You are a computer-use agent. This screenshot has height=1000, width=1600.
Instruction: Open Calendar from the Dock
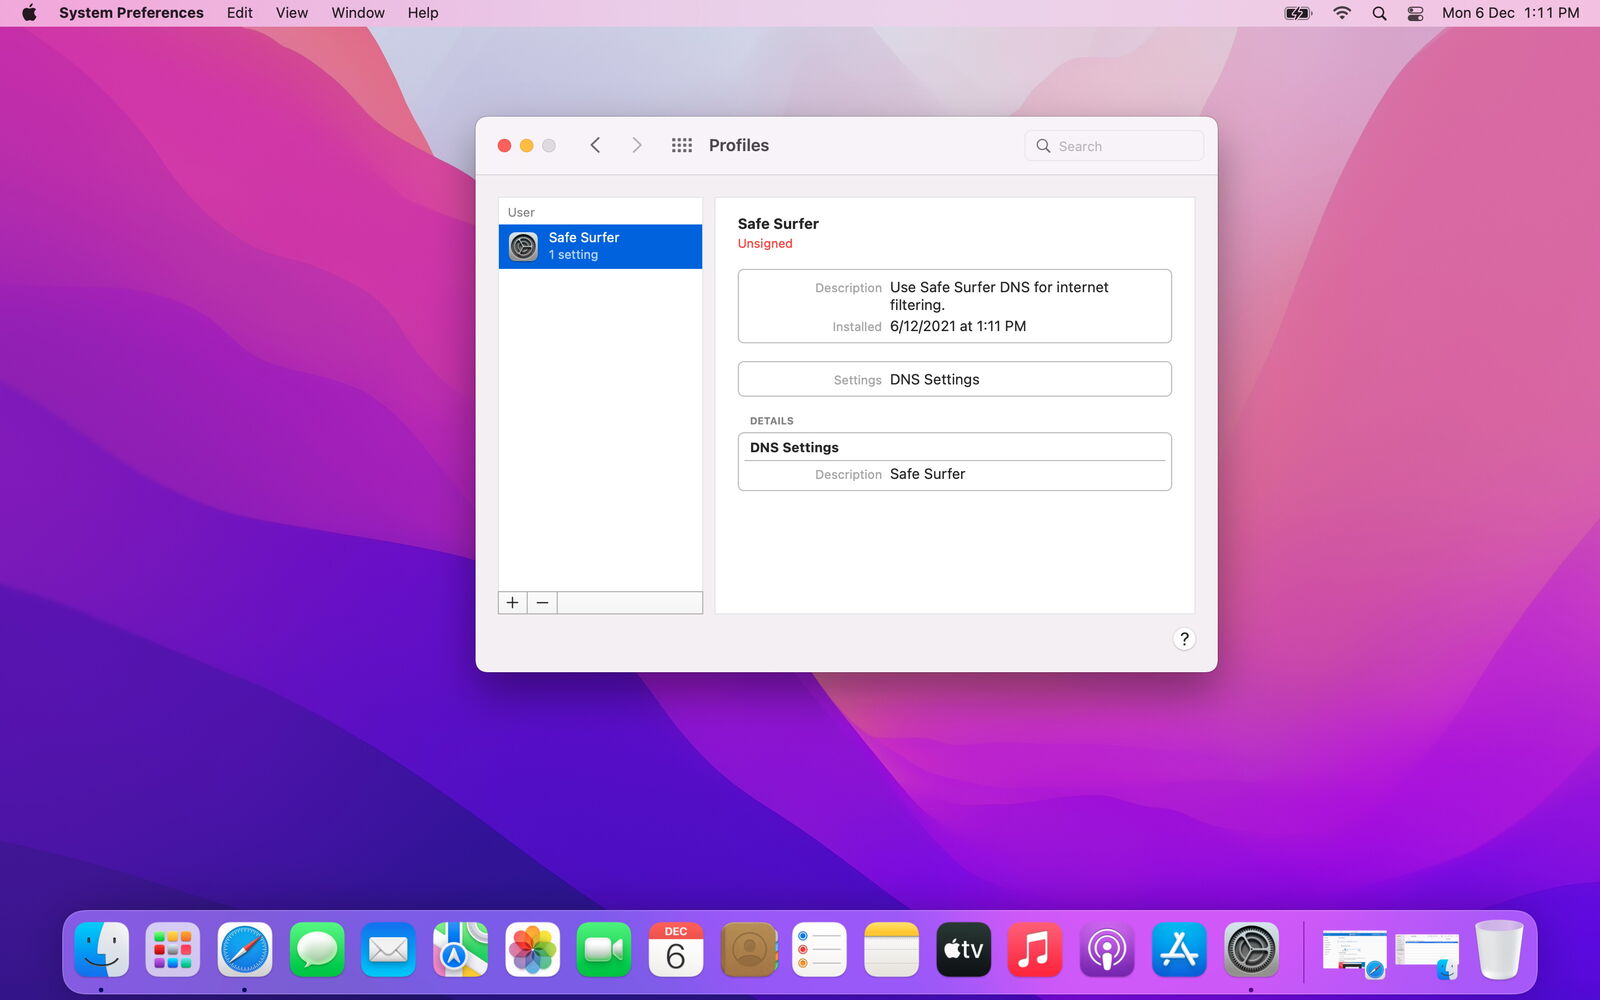(676, 949)
